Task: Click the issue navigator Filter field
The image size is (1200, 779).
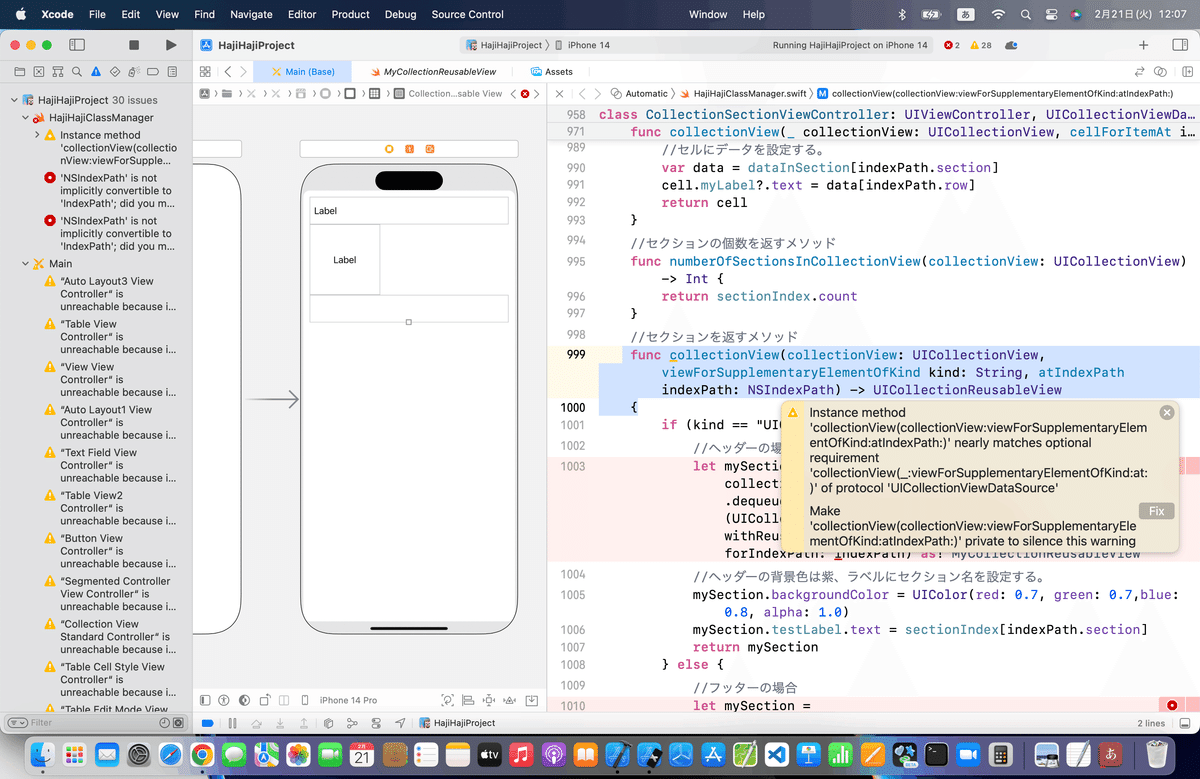Action: (x=94, y=722)
